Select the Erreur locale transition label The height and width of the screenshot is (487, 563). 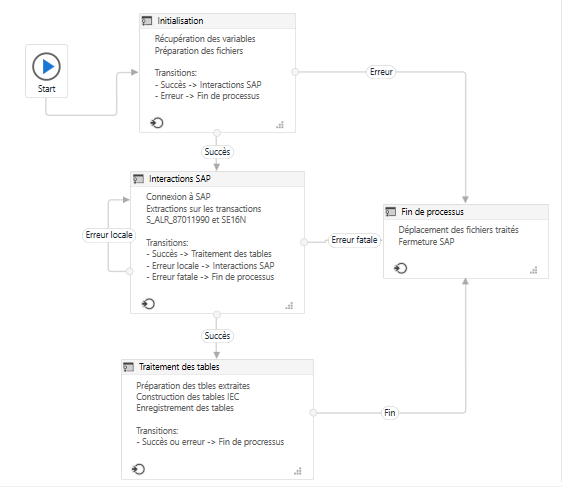pos(109,235)
